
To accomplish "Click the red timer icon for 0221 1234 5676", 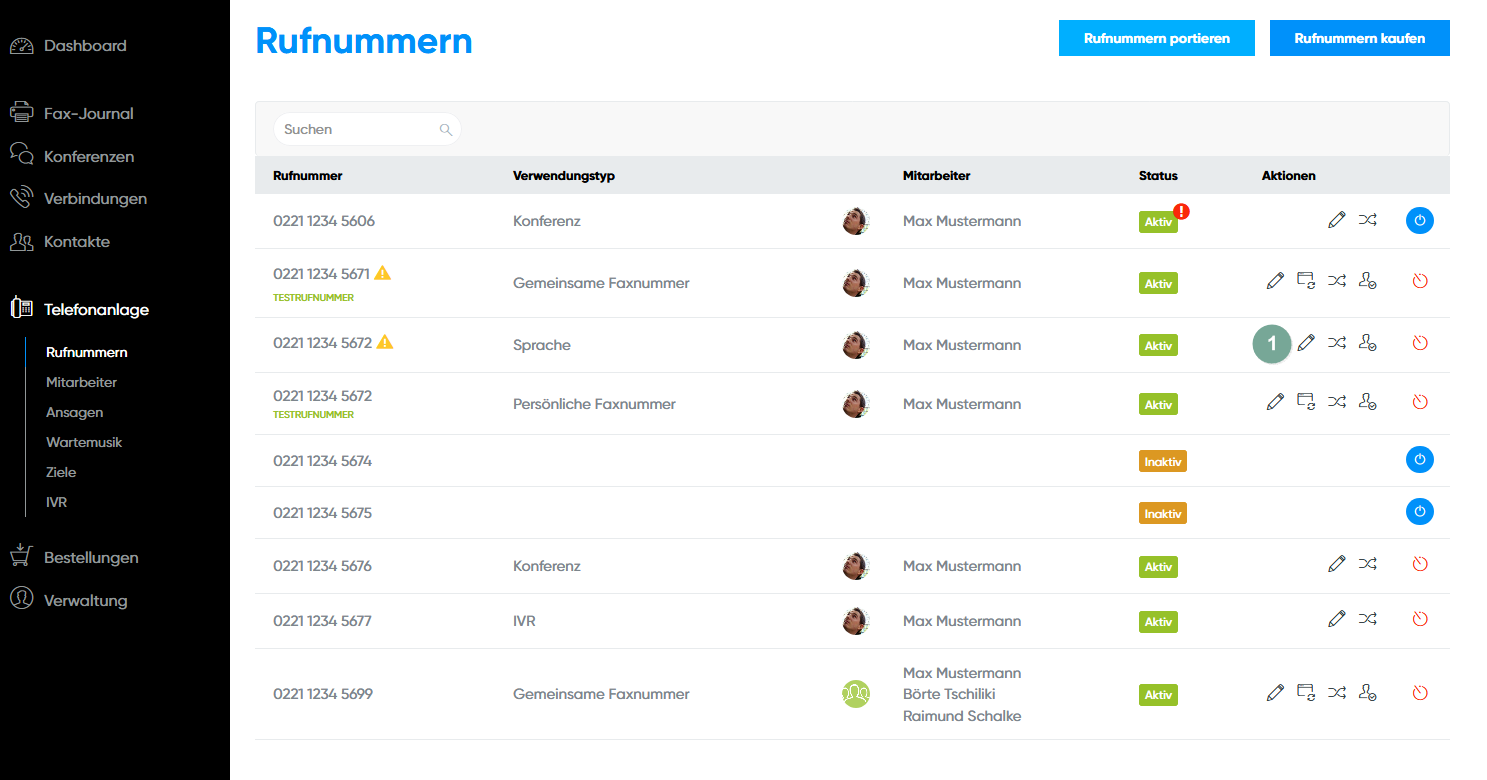I will click(1419, 565).
